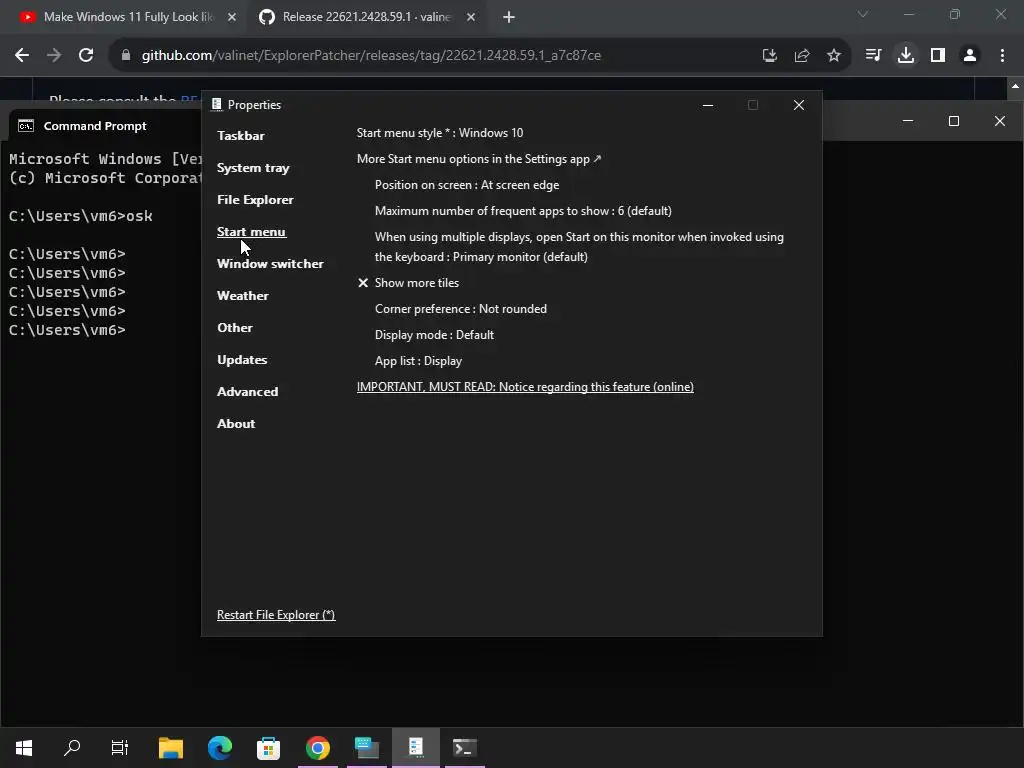Open Chrome media controls icon
Screen dimensions: 1024x768
tap(873, 56)
